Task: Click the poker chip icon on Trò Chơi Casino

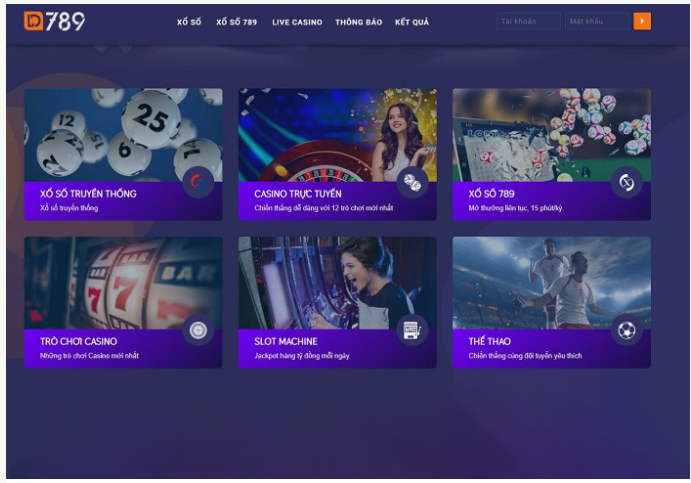Action: [x=198, y=330]
